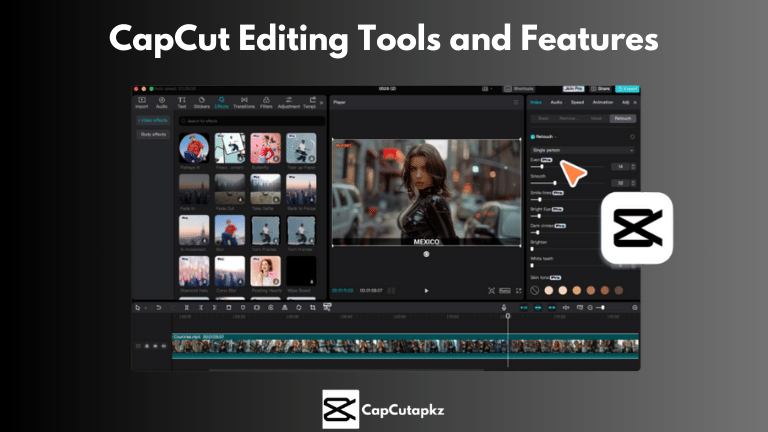This screenshot has height=432, width=768.
Task: Open the Transitions panel
Action: coord(244,102)
